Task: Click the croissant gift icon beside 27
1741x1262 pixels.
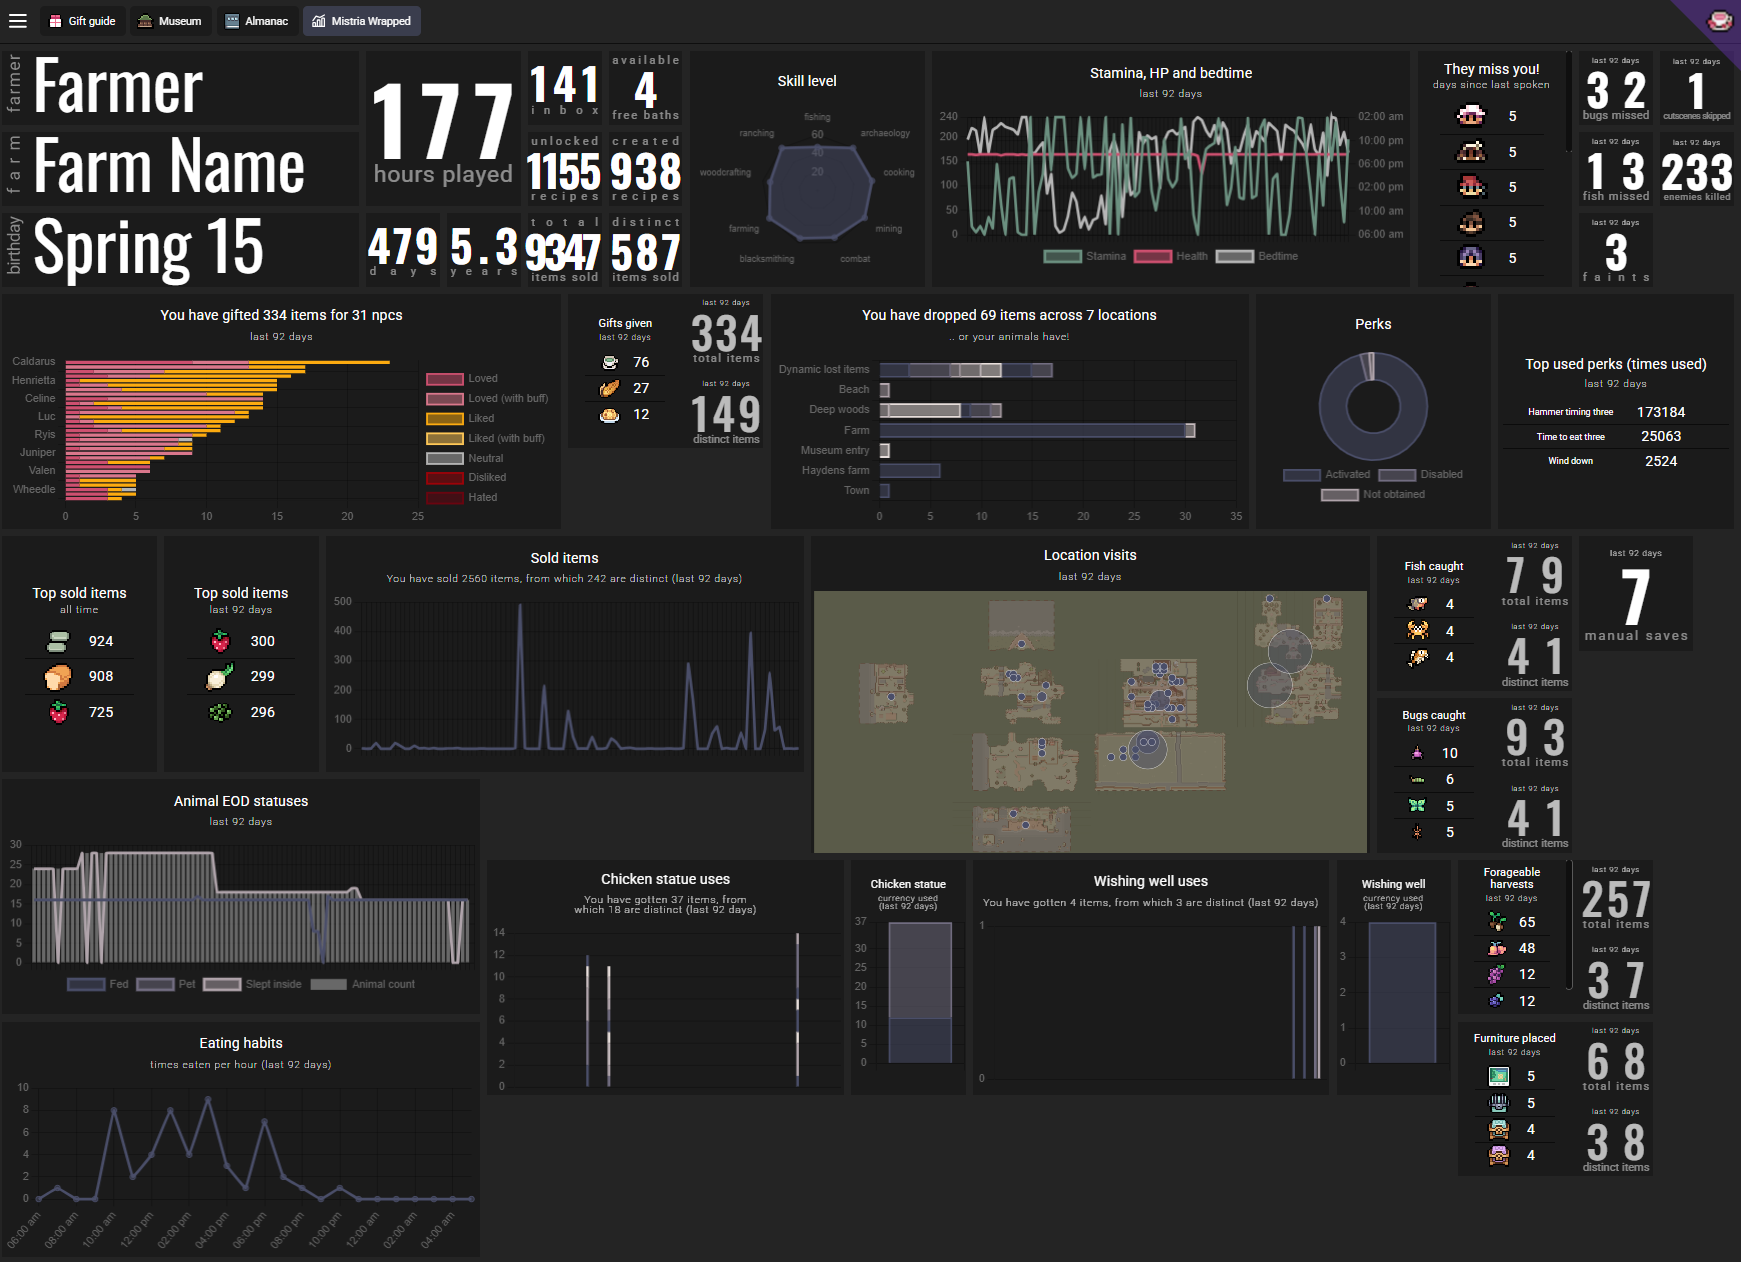Action: (x=609, y=388)
